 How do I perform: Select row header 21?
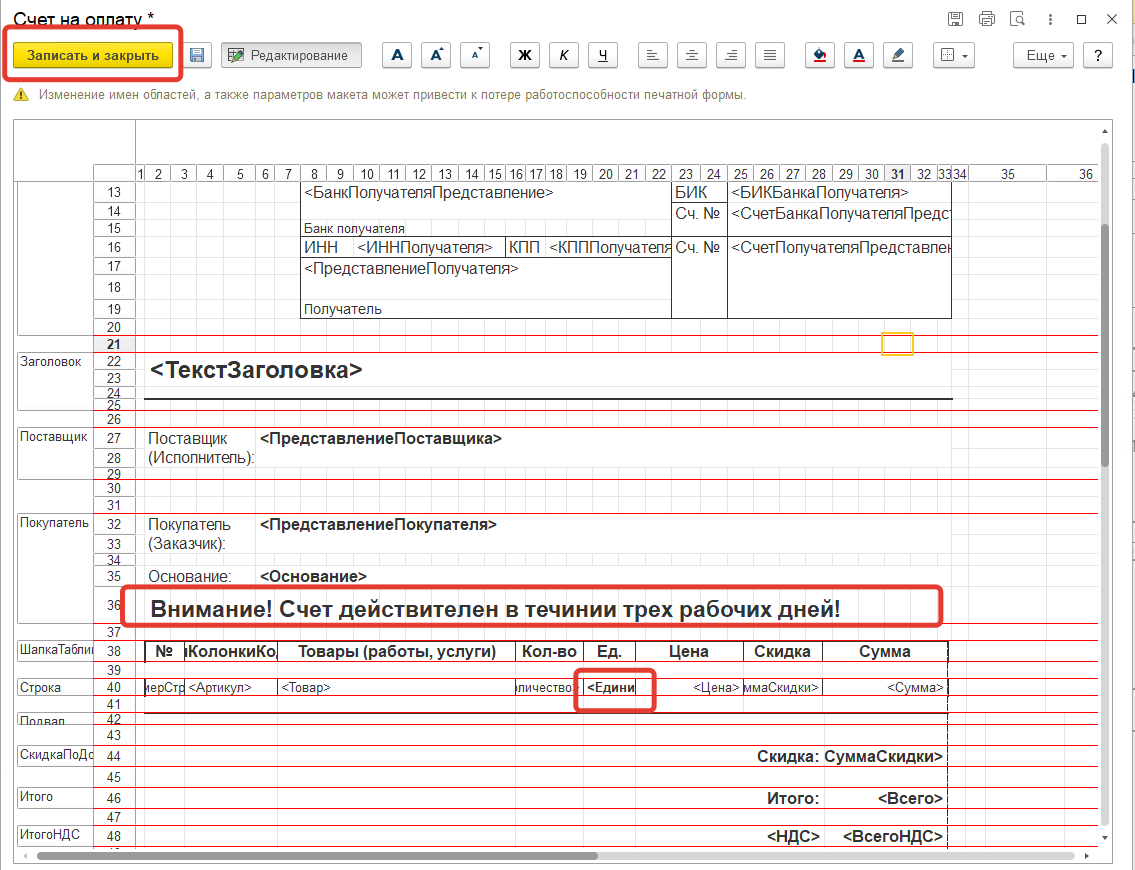(114, 345)
